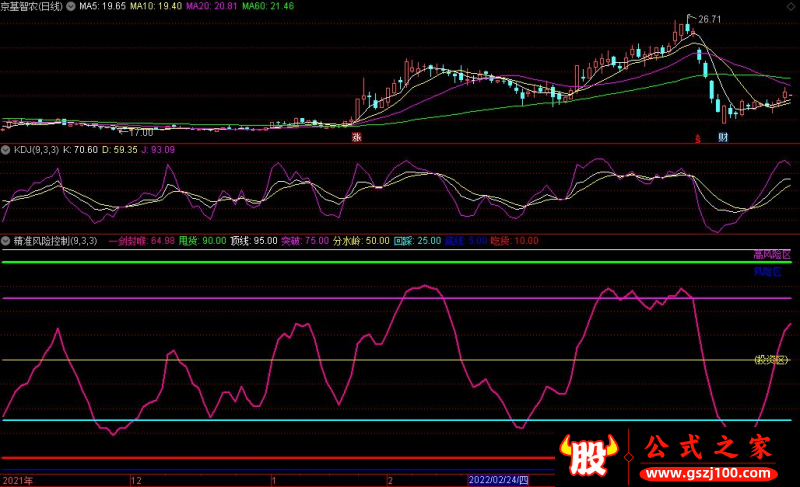Expand the KDJ(9,3,3) indicator menu arrow

(x=6, y=150)
